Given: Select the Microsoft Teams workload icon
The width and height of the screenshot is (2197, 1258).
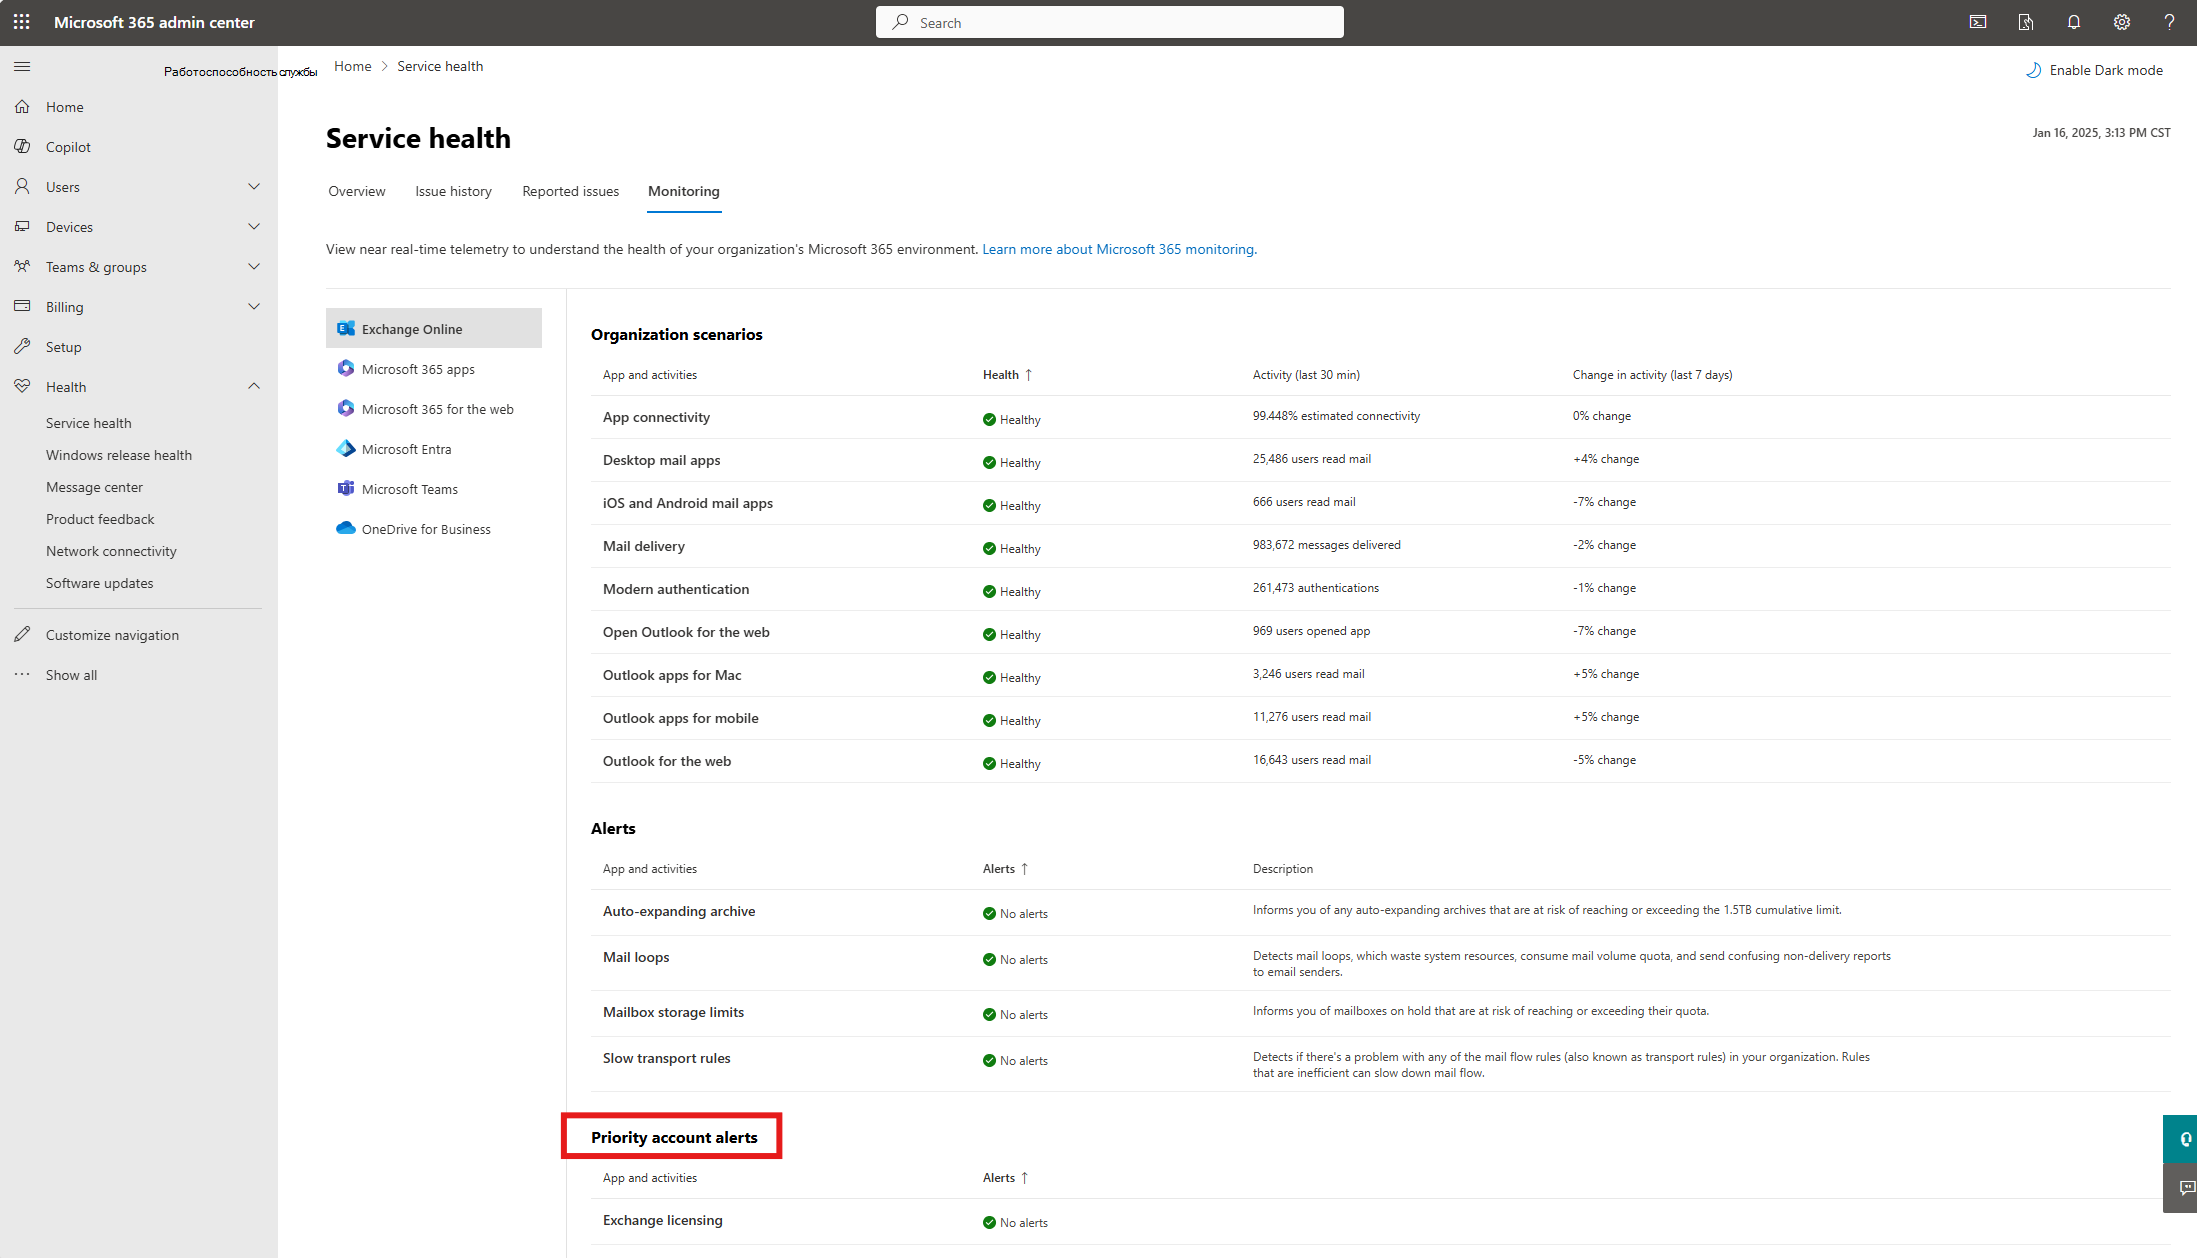Looking at the screenshot, I should point(346,488).
